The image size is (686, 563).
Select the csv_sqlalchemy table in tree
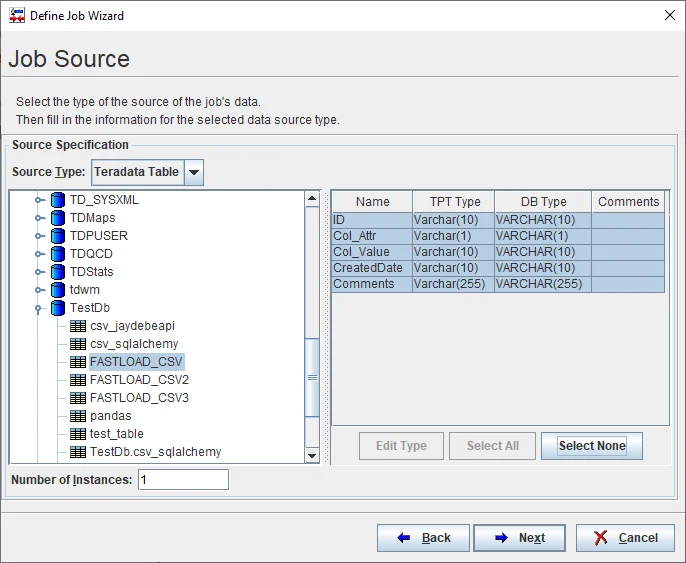133,344
